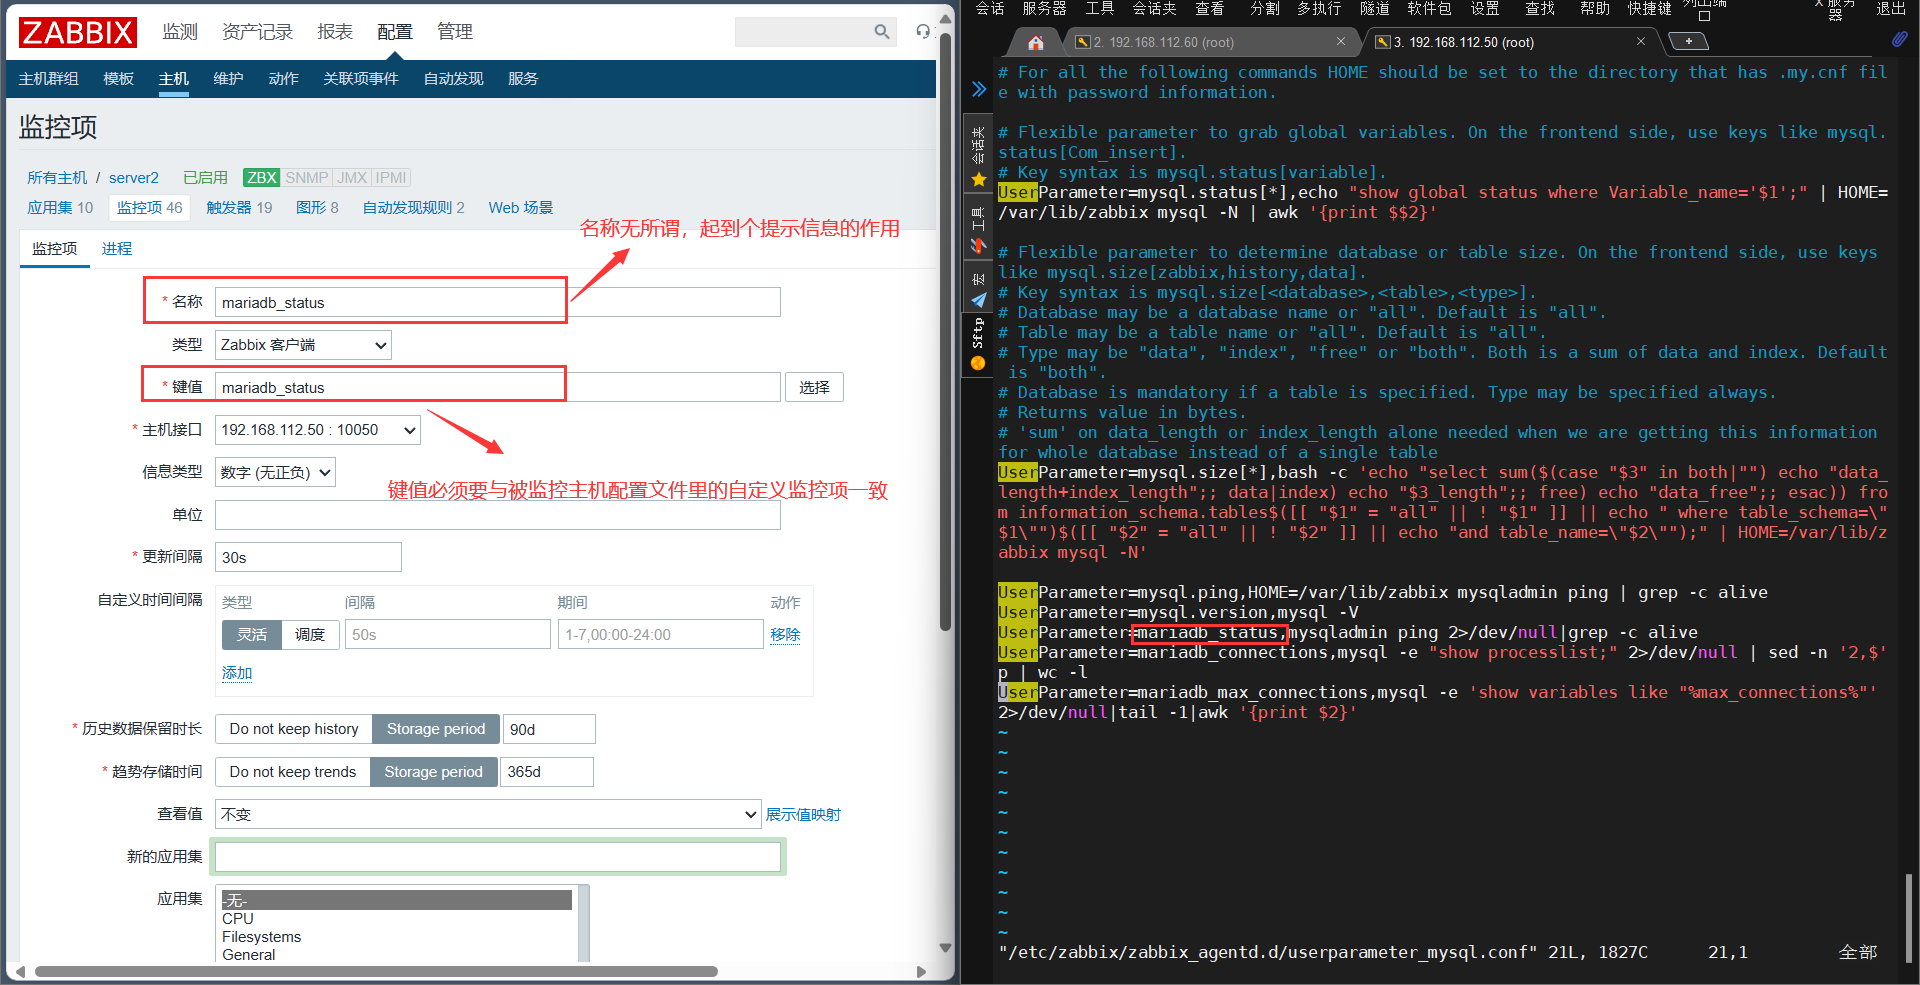Select CPU in 应用集 list
Screen dimensions: 1920x985
tap(238, 919)
